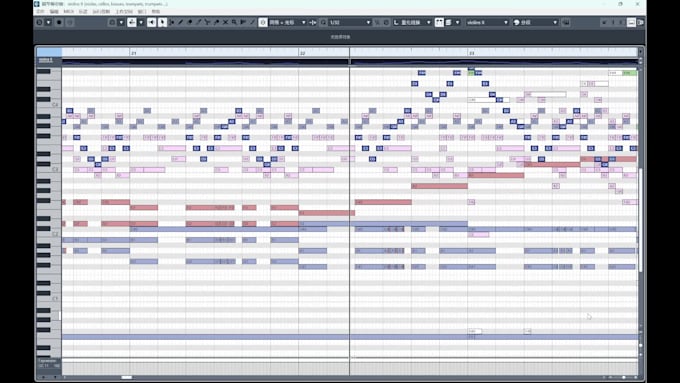Open Auto-Scroll settings dropdown arrow
680x383 pixels.
click(x=141, y=22)
